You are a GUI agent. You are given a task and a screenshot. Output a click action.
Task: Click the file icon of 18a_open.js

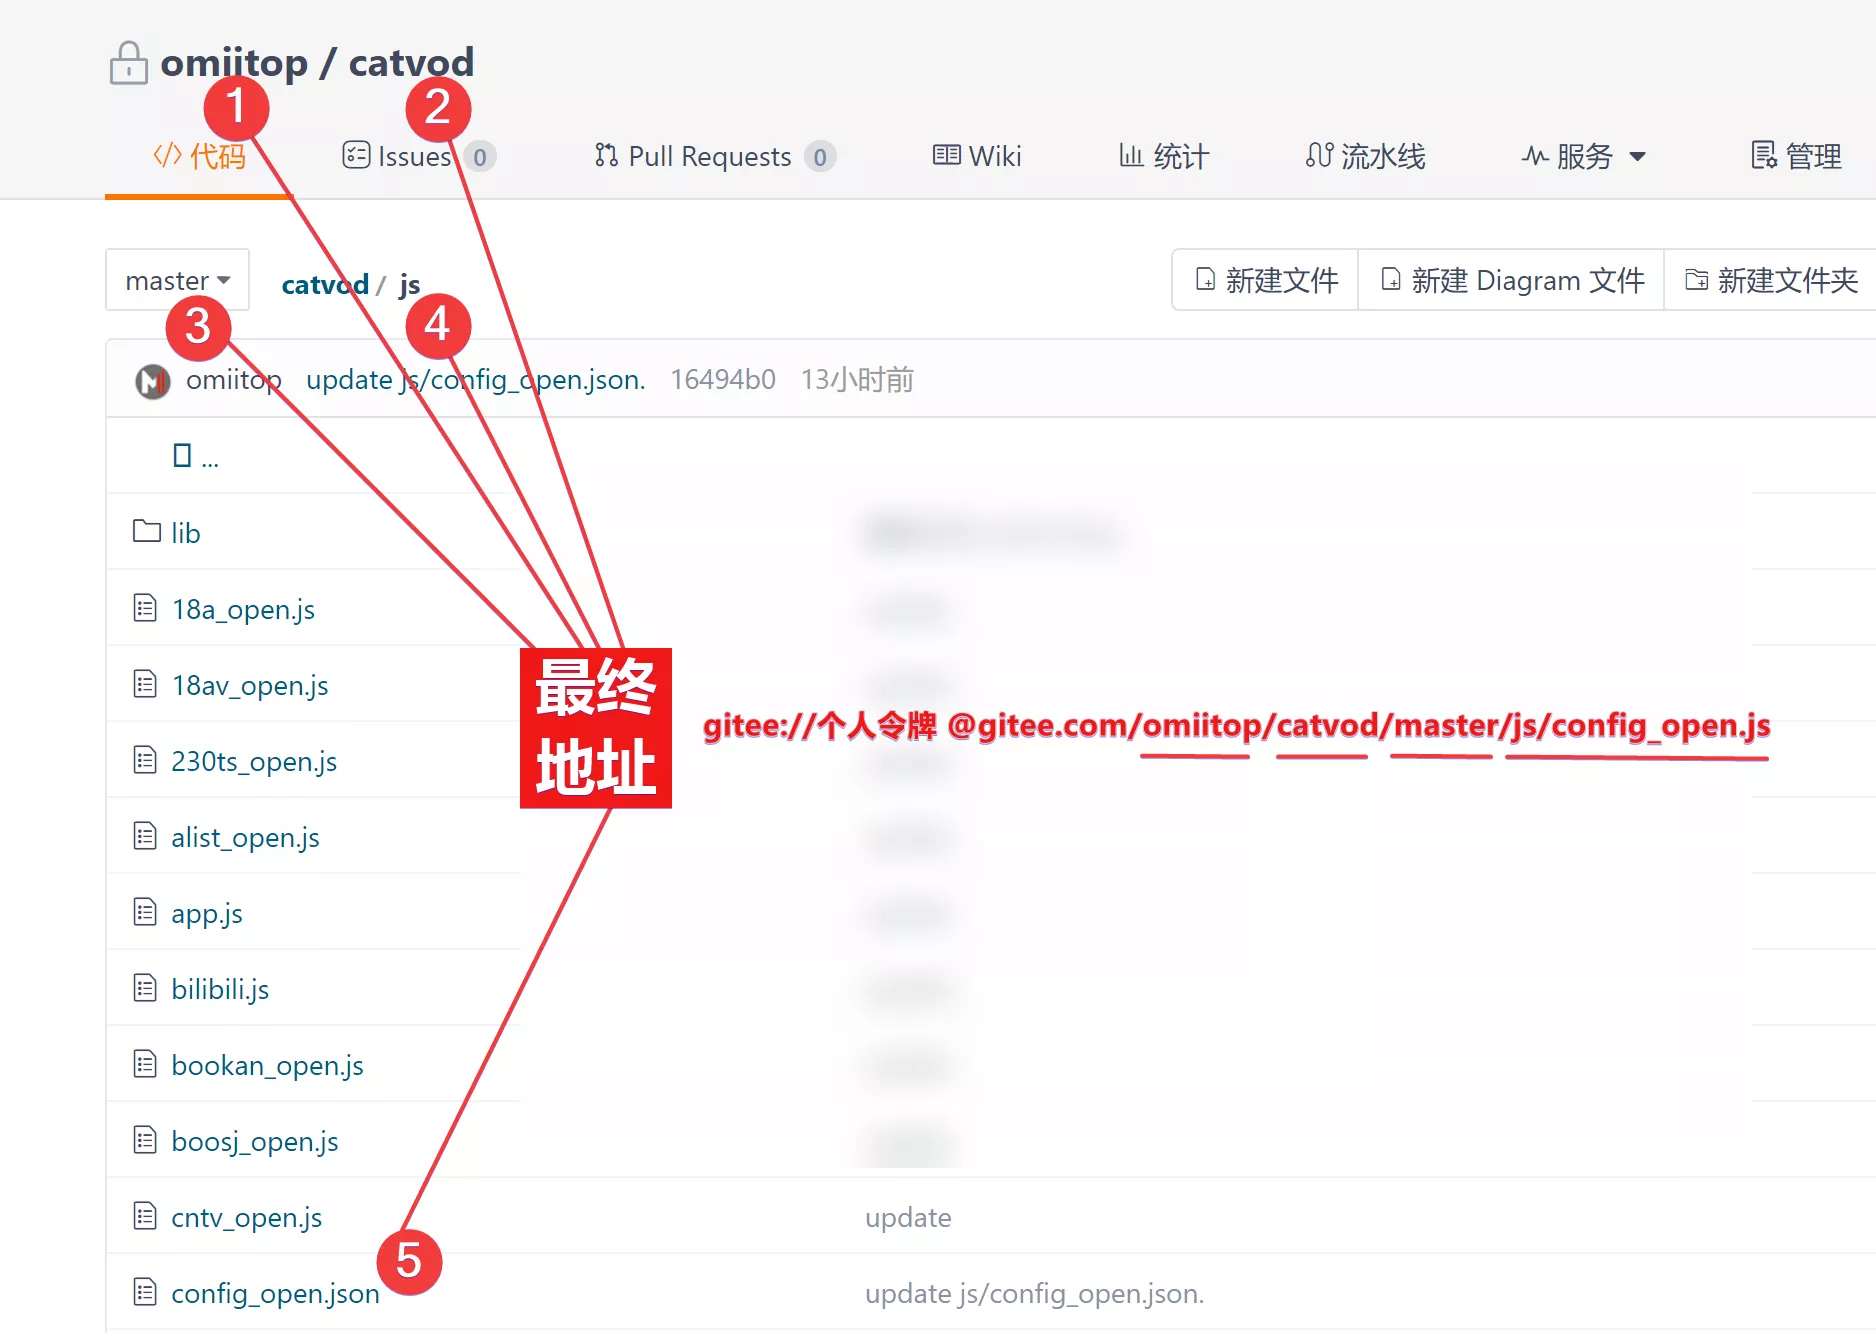[x=145, y=608]
